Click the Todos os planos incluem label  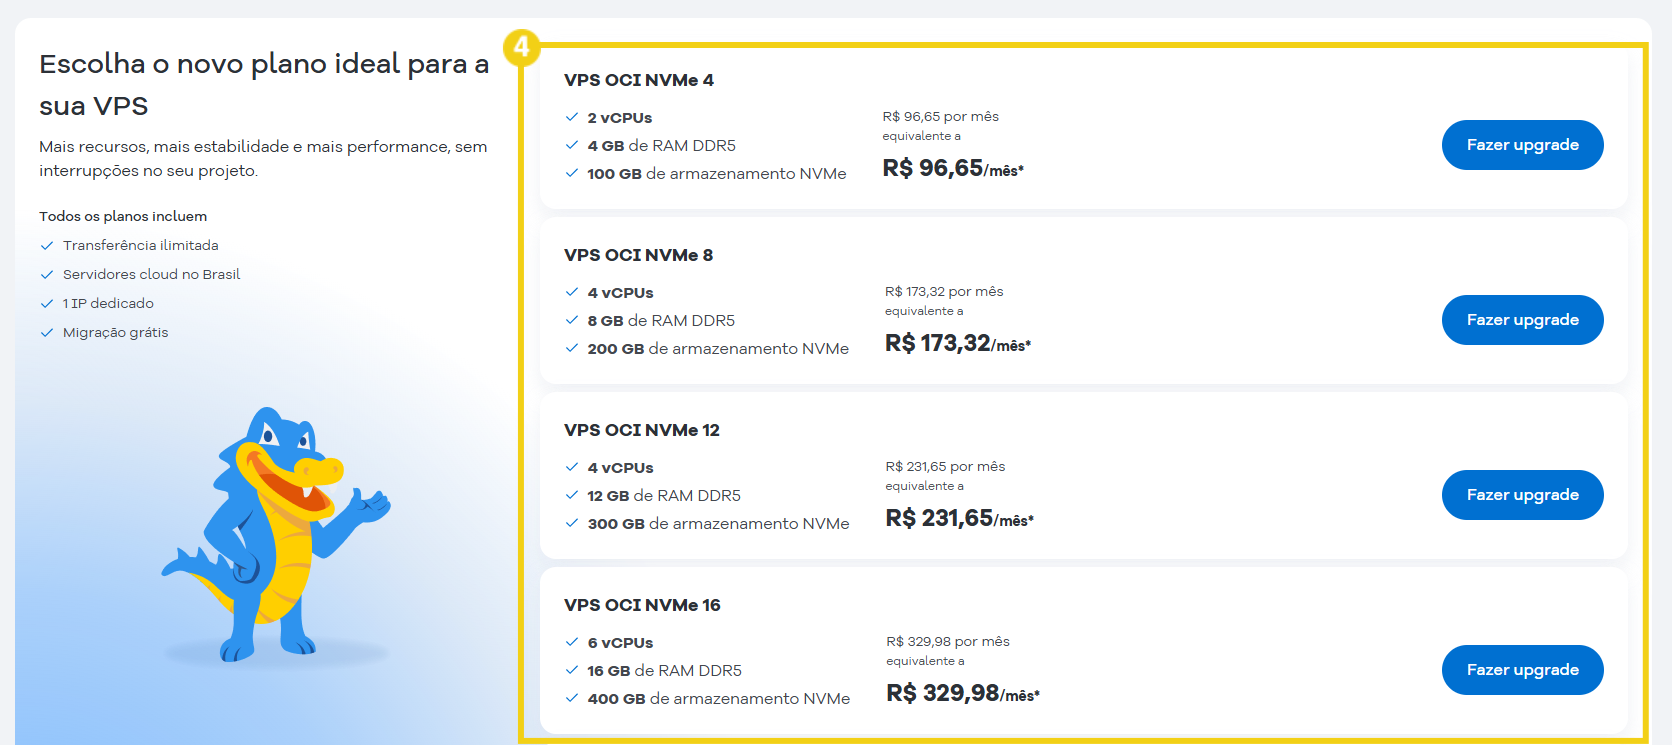click(x=123, y=216)
